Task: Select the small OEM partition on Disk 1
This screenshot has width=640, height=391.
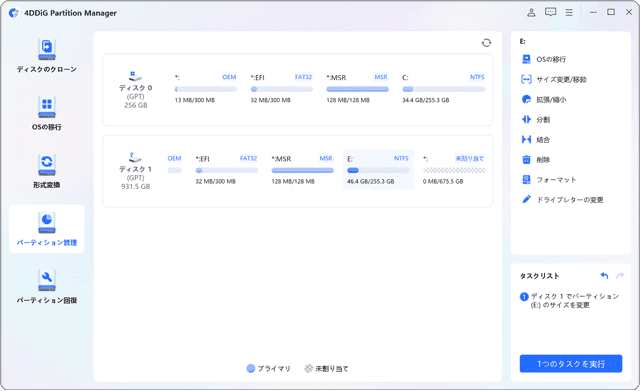Action: [175, 164]
